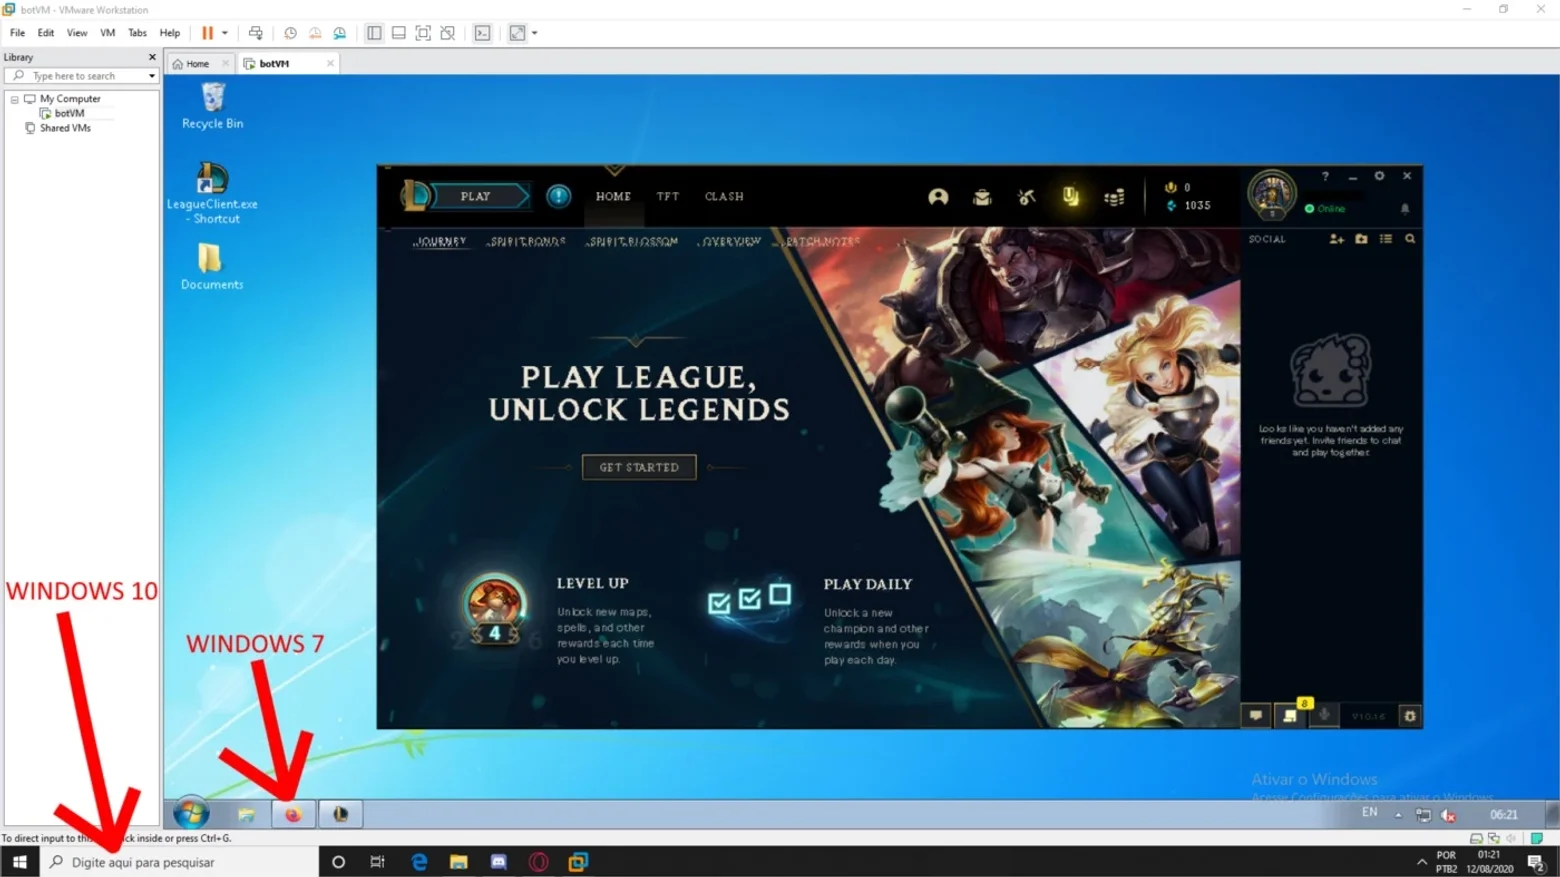Open the friends list view options

(1385, 239)
